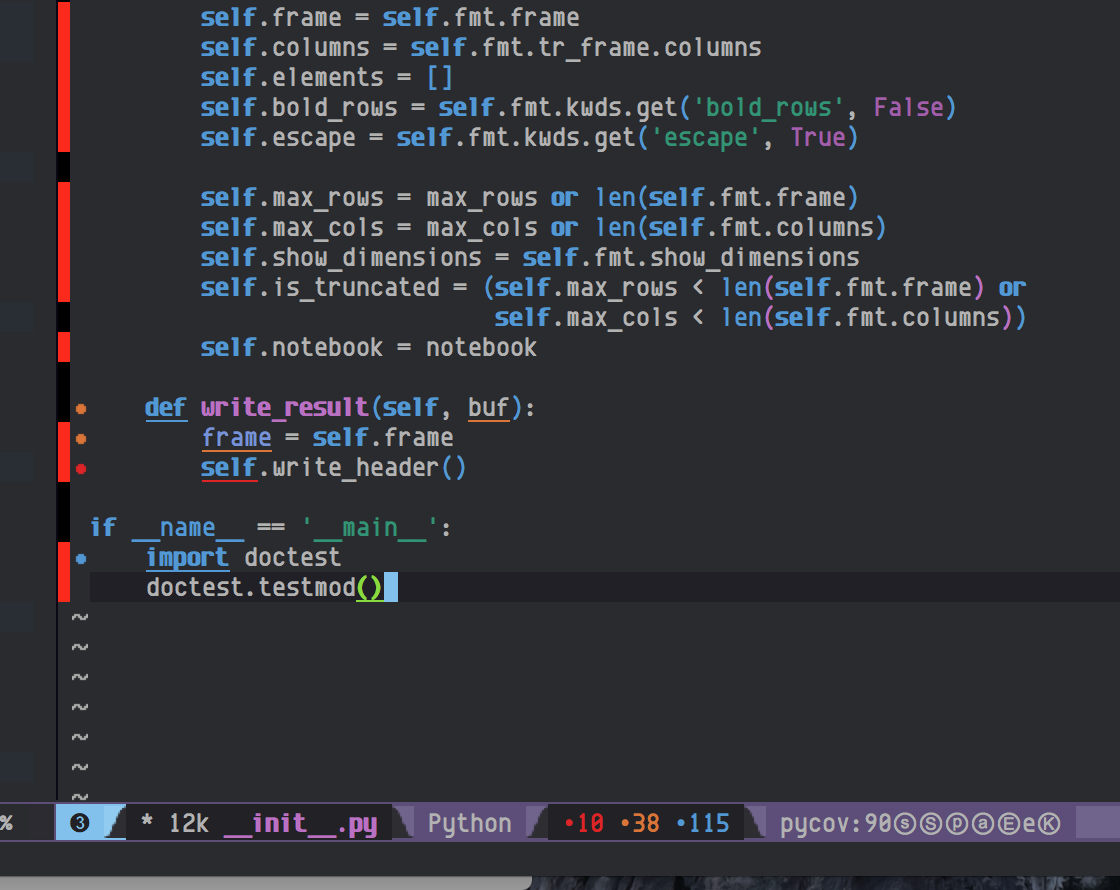1120x890 pixels.
Task: Click orange warning dot beside def write_result
Action: (x=81, y=409)
